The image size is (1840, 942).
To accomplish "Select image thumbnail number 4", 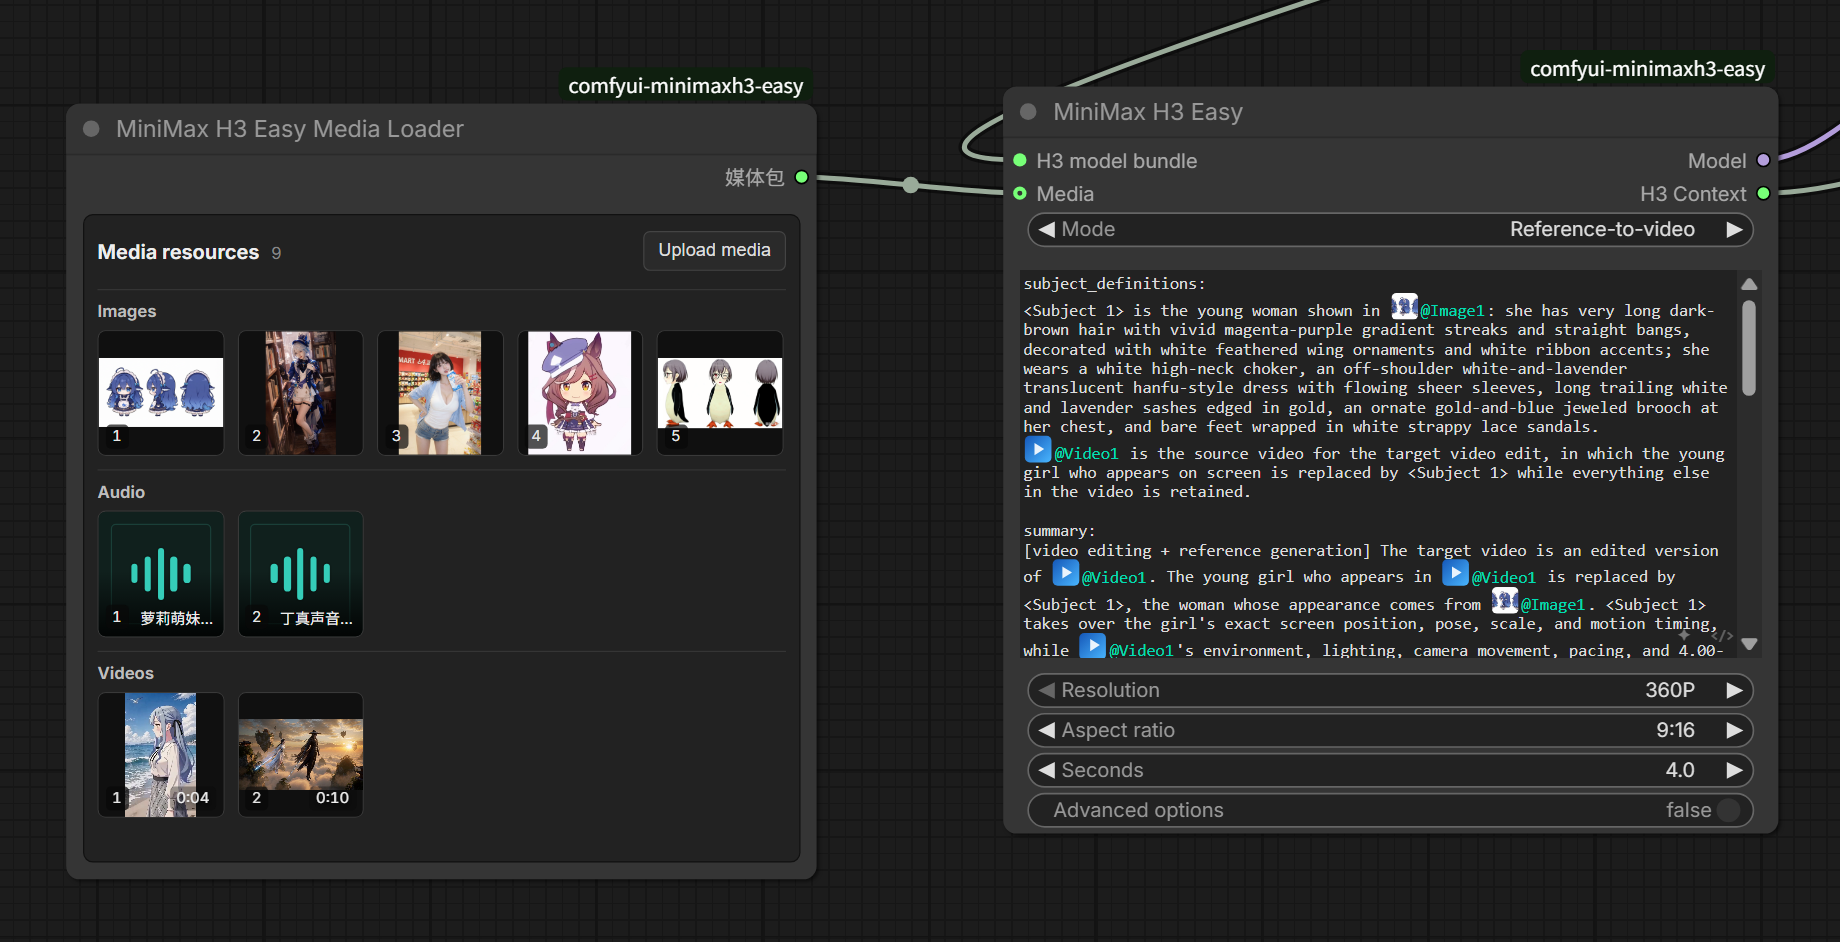I will (x=580, y=393).
